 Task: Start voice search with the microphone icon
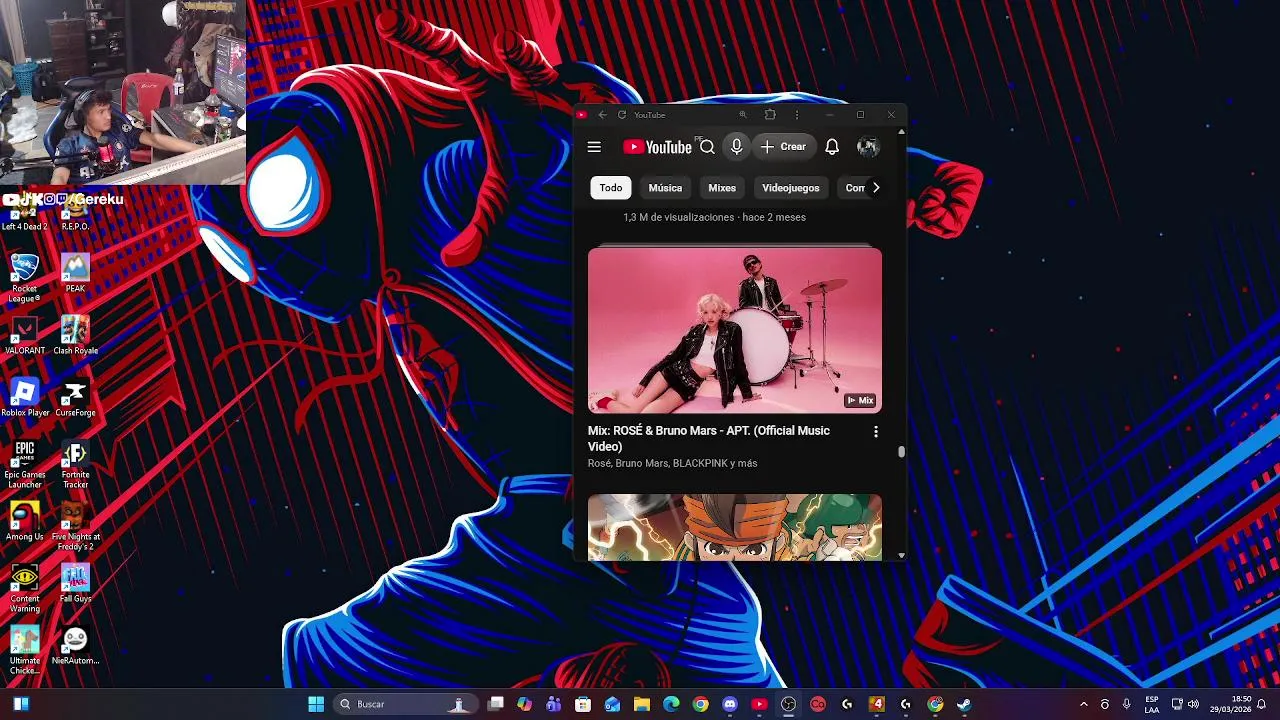click(736, 147)
